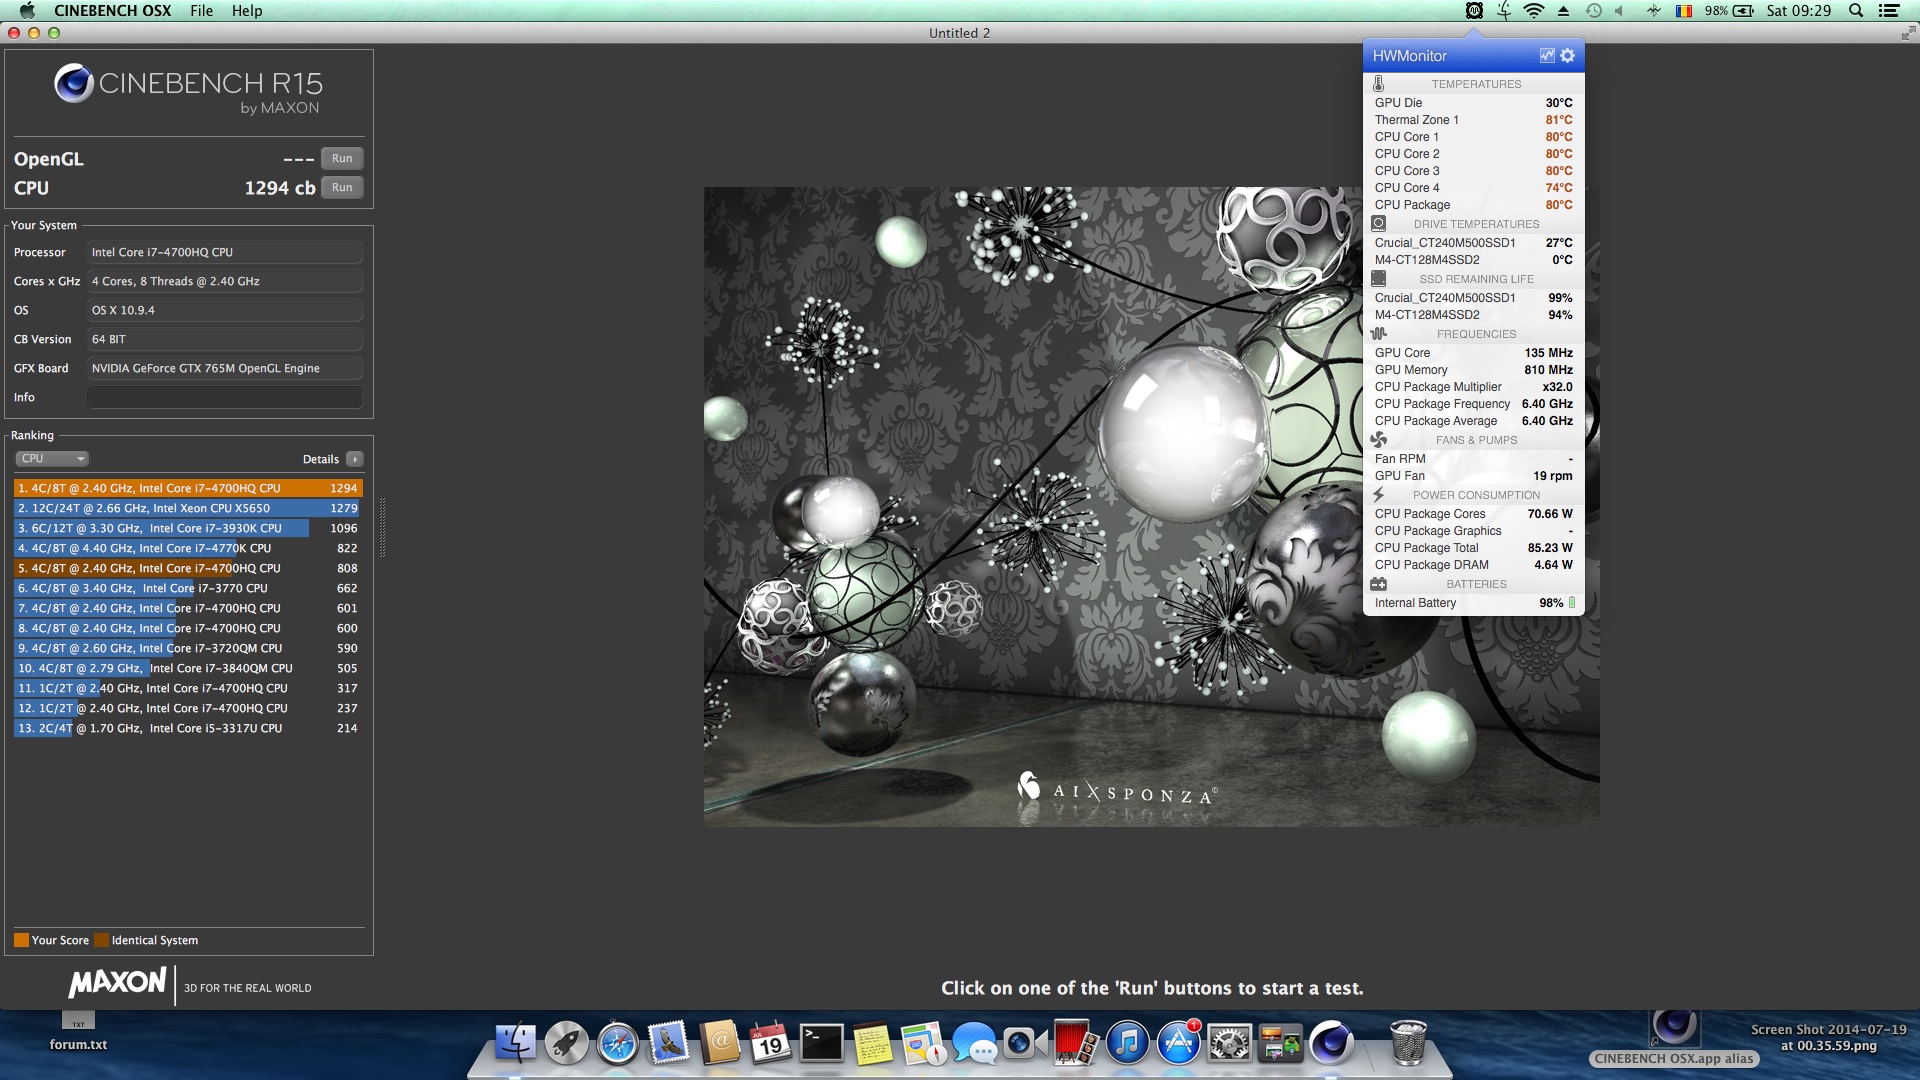Open the CPU ranking type dropdown

coord(52,458)
